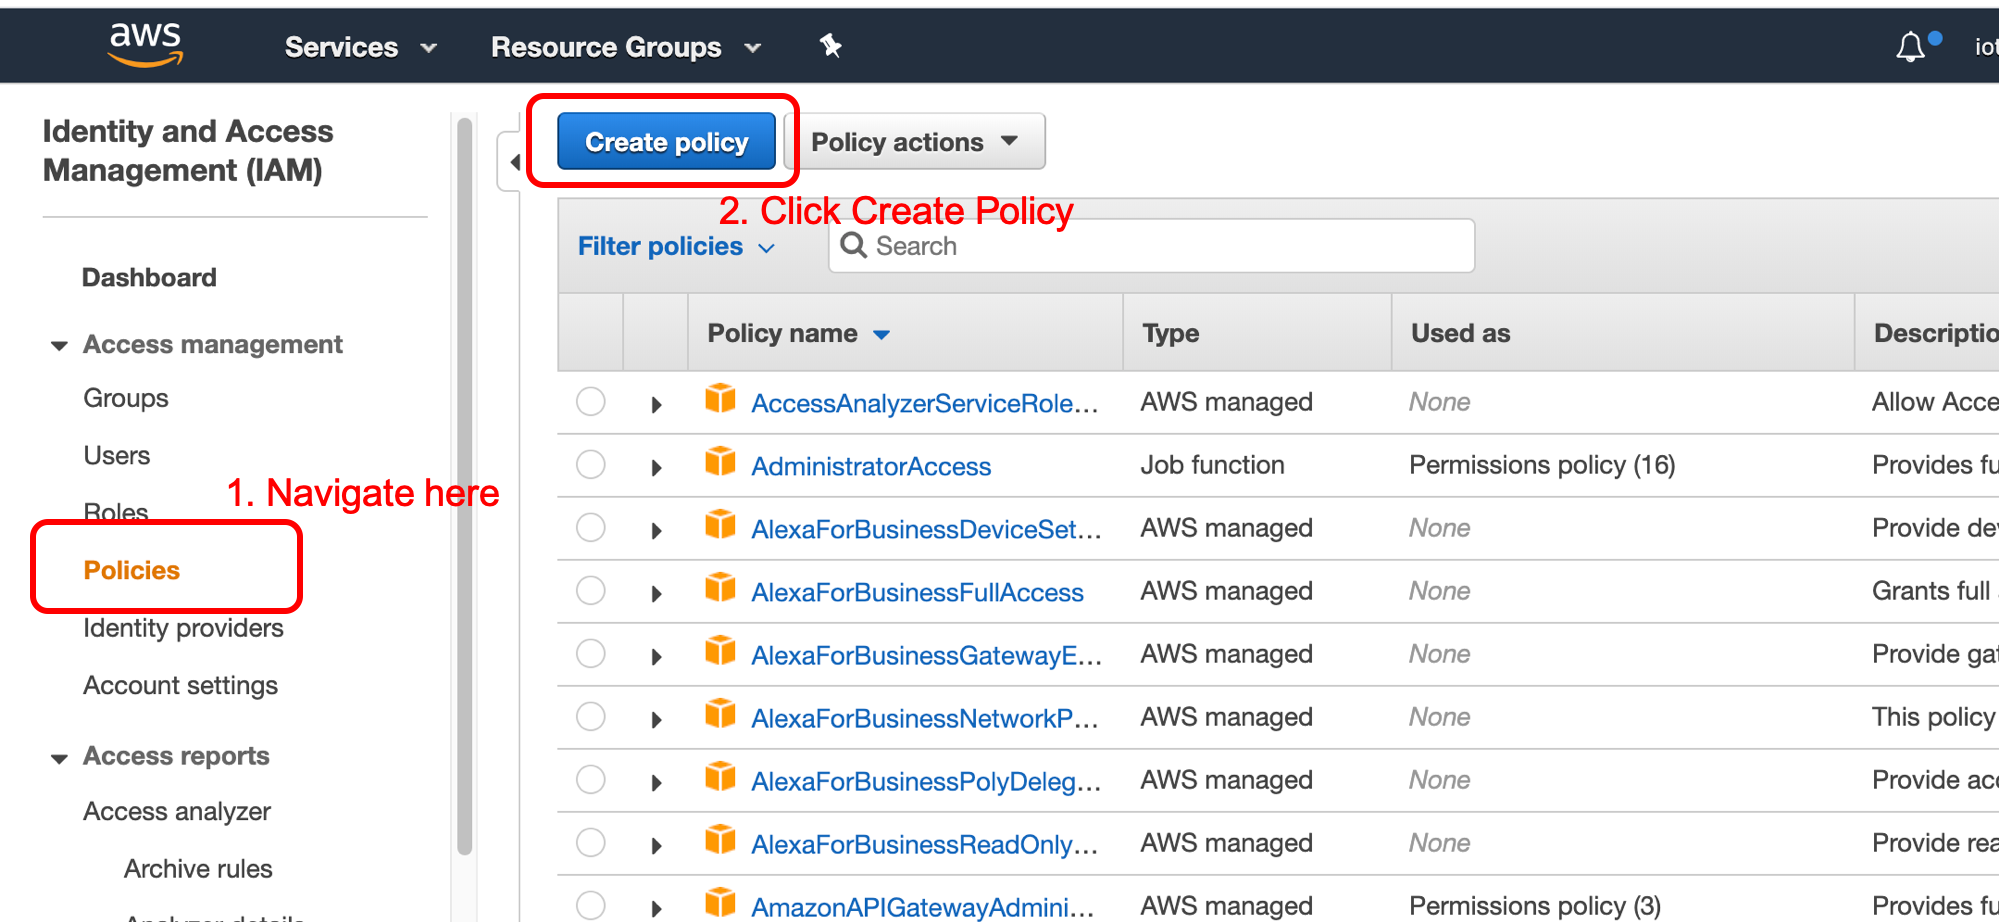
Task: Collapse the Access reports section
Action: point(59,758)
